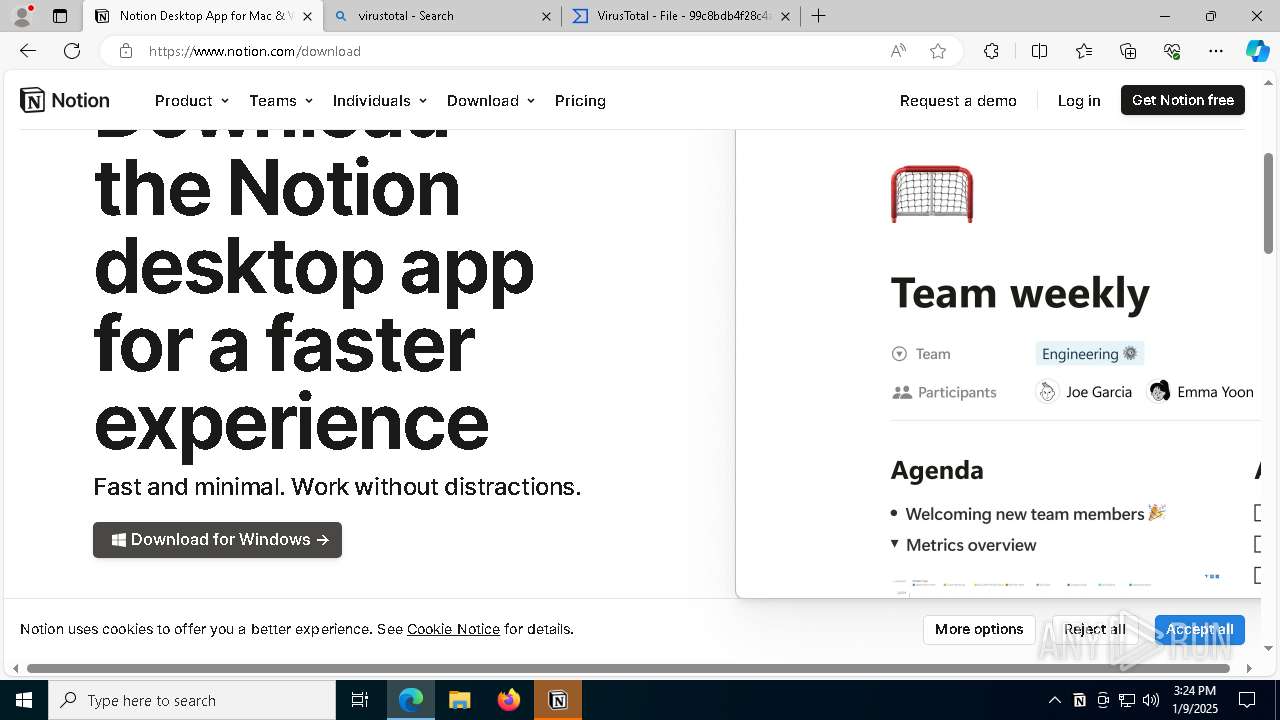
Task: Launch Firefox from taskbar
Action: coord(509,700)
